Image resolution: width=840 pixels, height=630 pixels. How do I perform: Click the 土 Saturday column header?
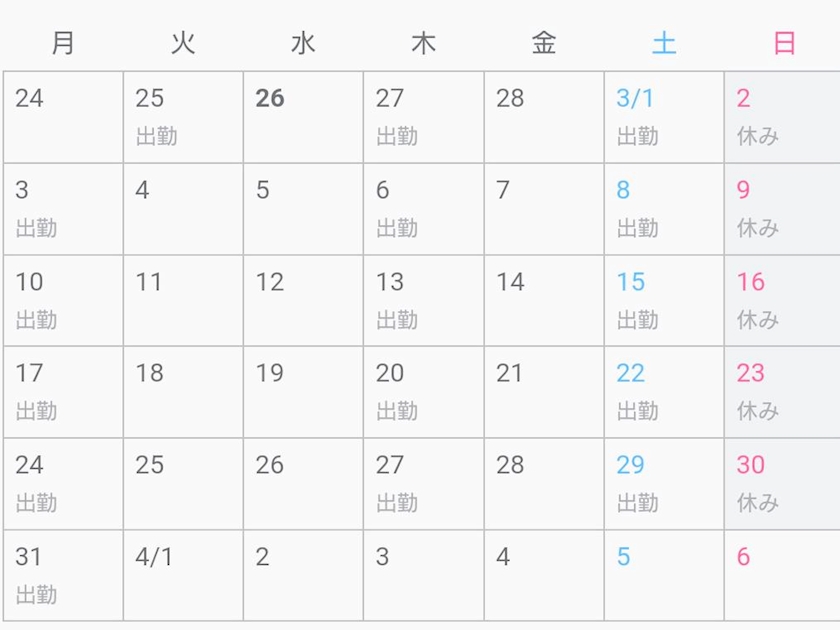click(664, 43)
